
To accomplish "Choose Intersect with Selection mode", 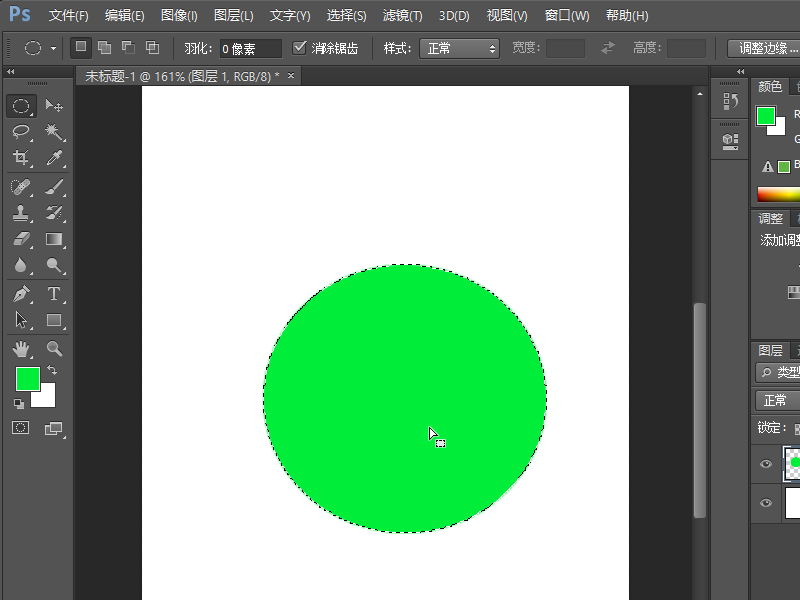I will pyautogui.click(x=153, y=47).
